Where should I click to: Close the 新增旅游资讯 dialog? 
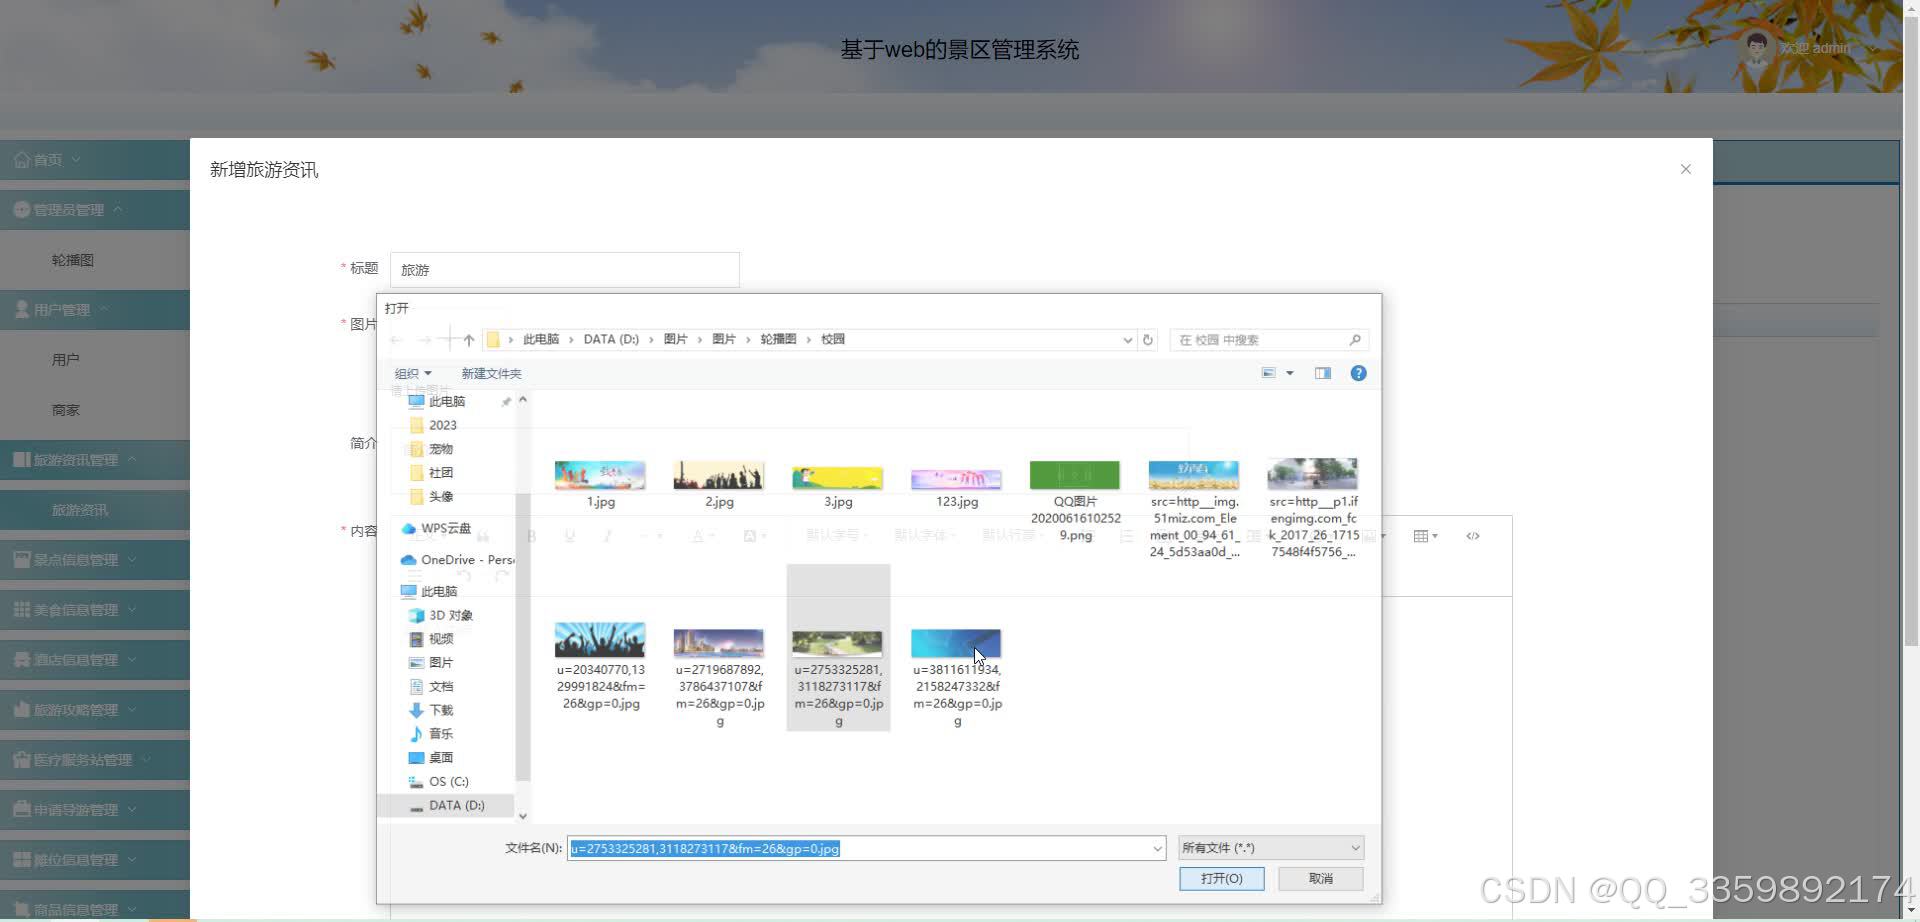pos(1686,169)
